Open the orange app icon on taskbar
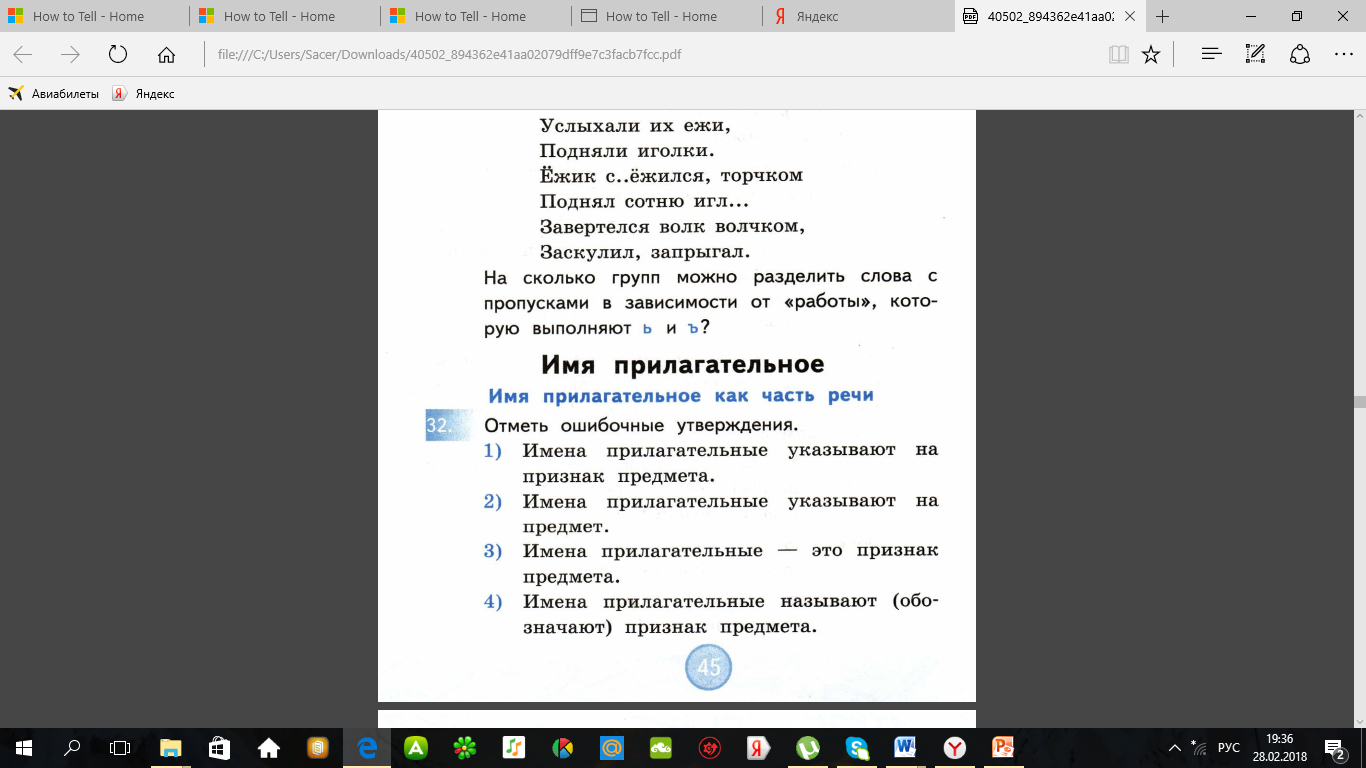This screenshot has height=768, width=1366. point(317,747)
